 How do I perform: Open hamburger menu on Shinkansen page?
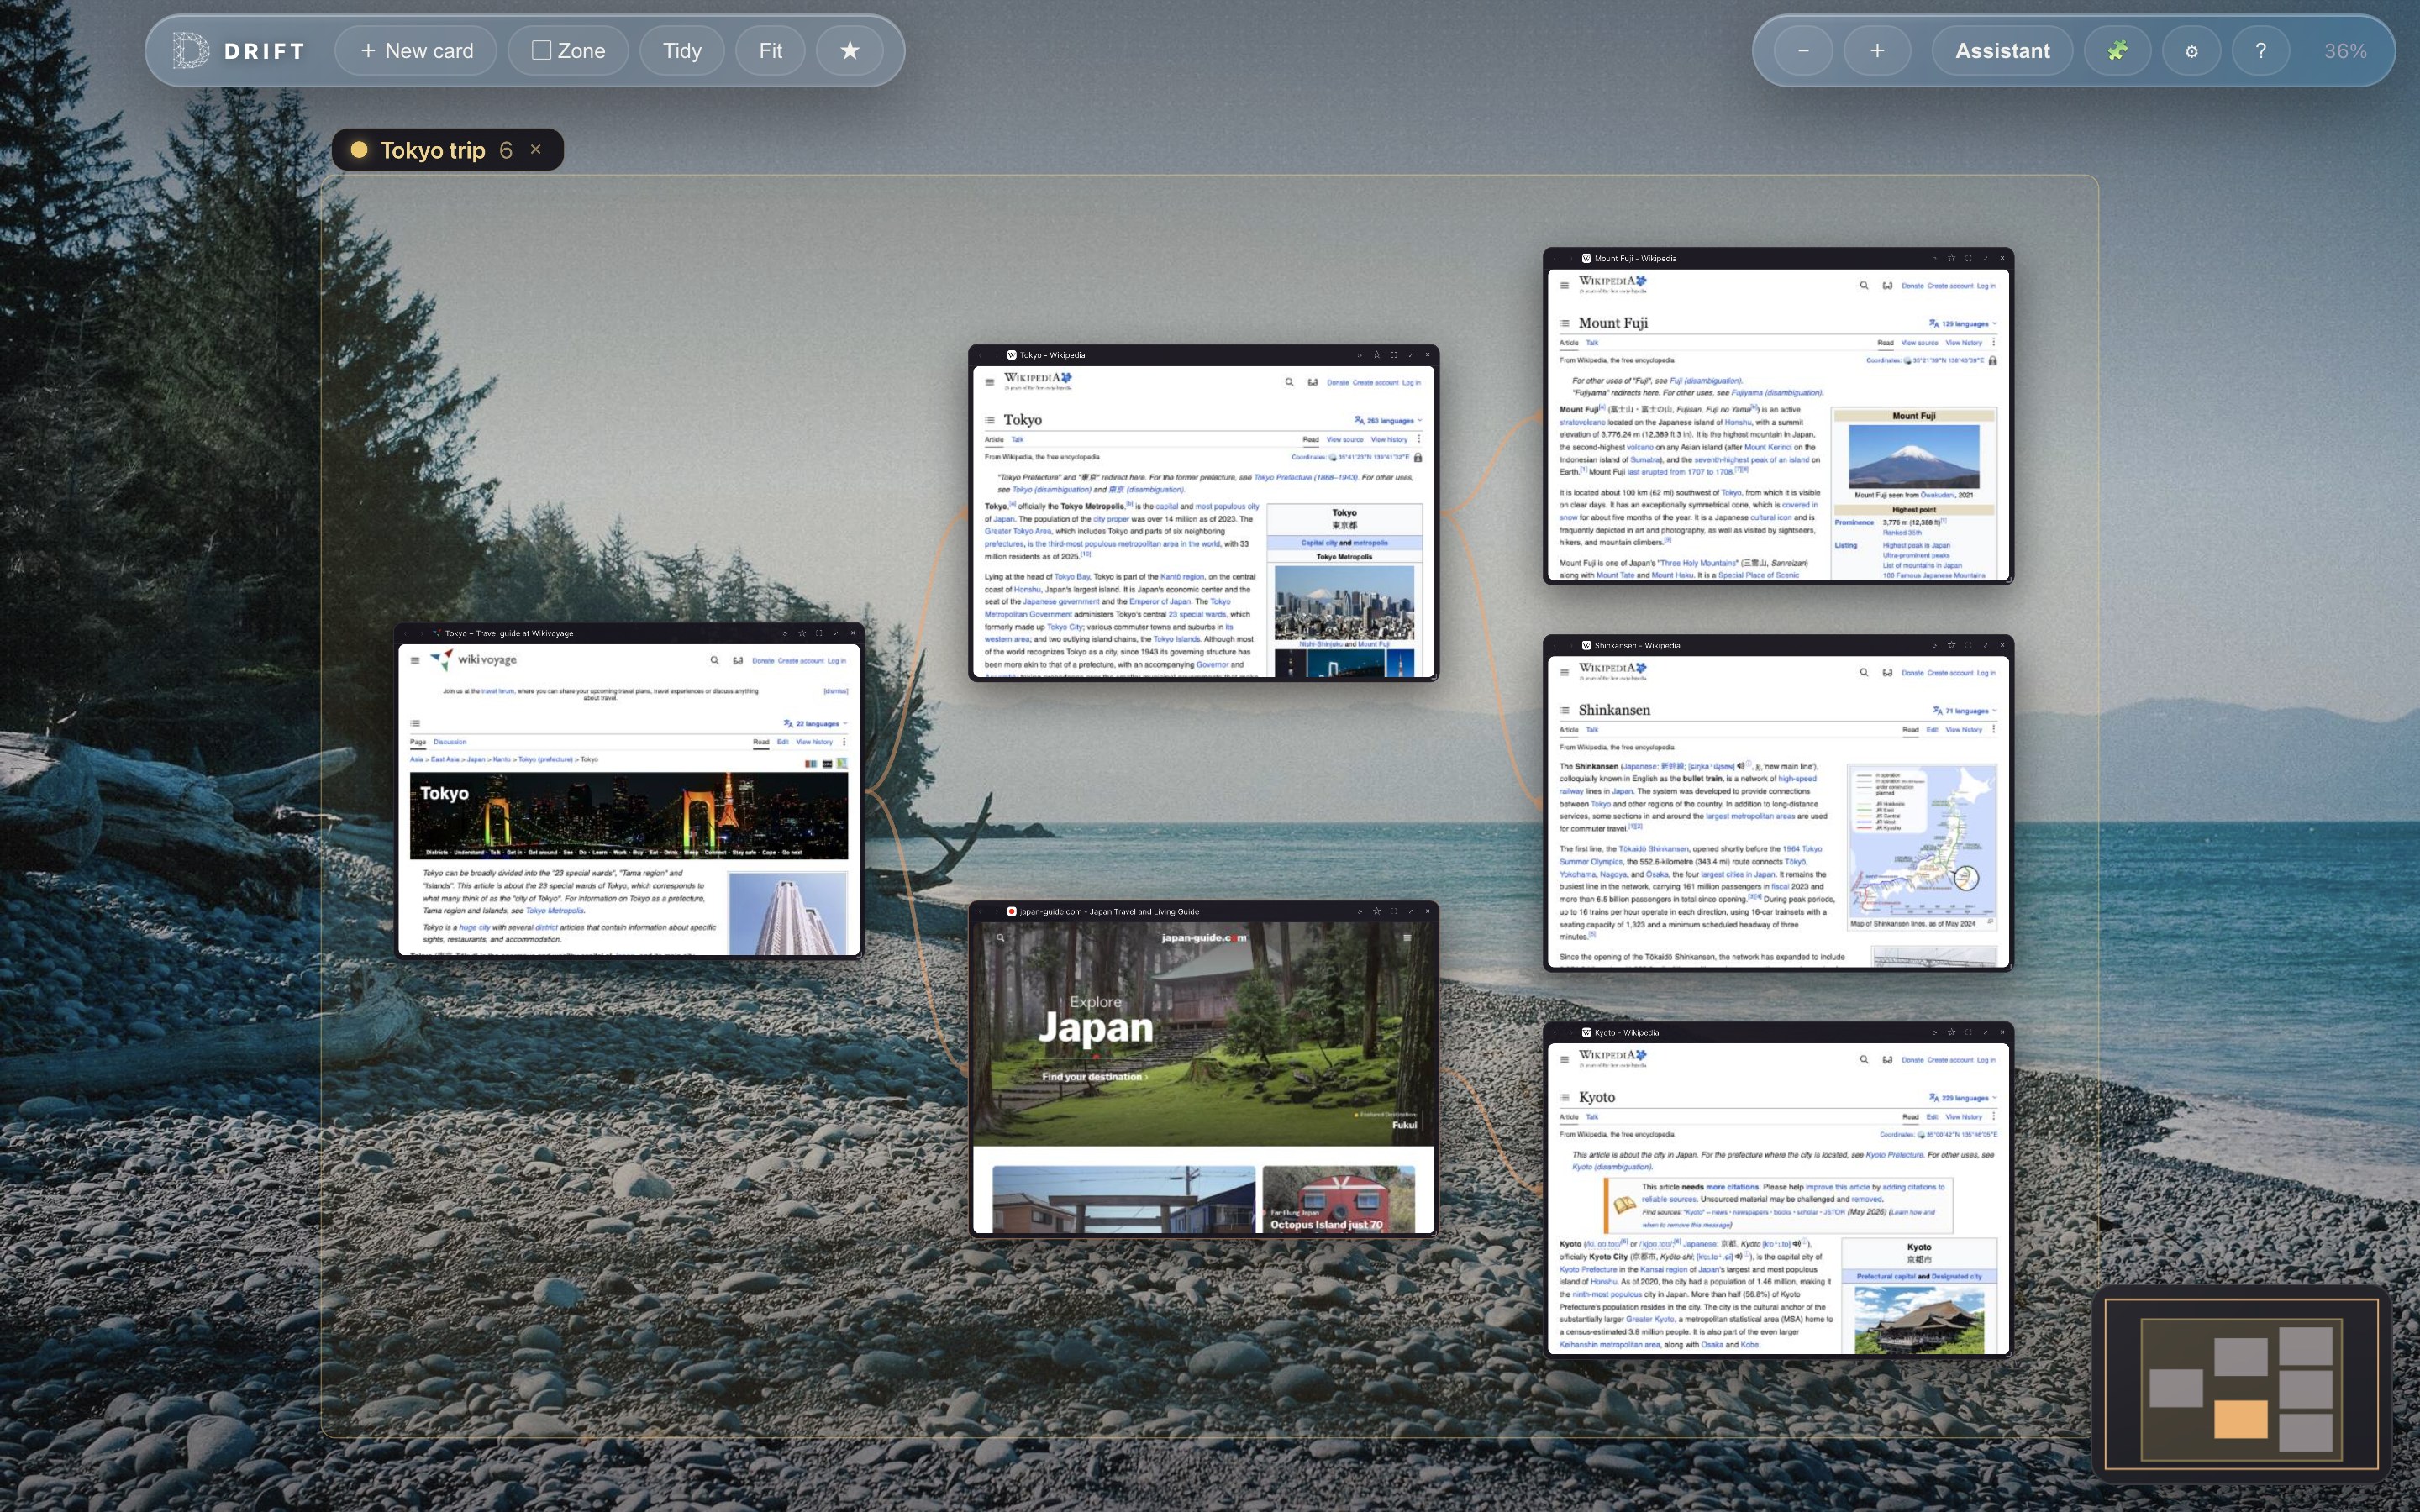(1564, 673)
